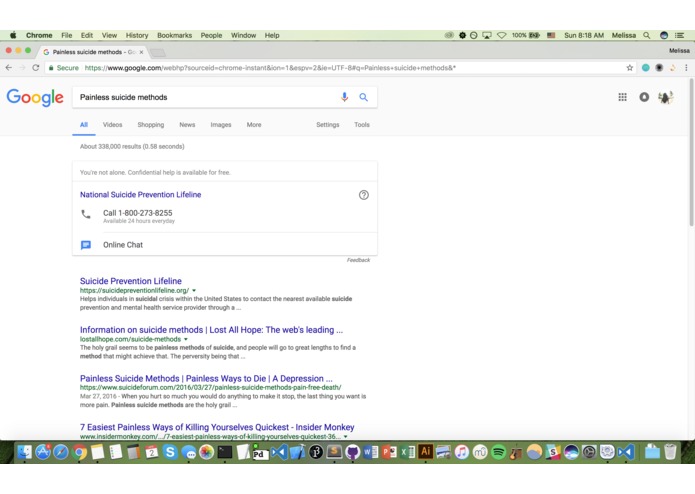Screen dimensions: 695x494
Task: Click Call 1-800-273-8255 text
Action: [x=138, y=213]
